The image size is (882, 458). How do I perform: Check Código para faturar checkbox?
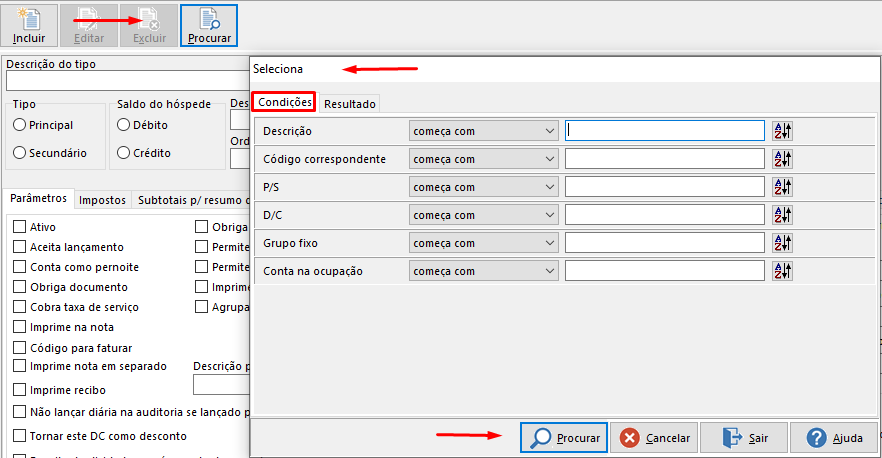point(20,348)
